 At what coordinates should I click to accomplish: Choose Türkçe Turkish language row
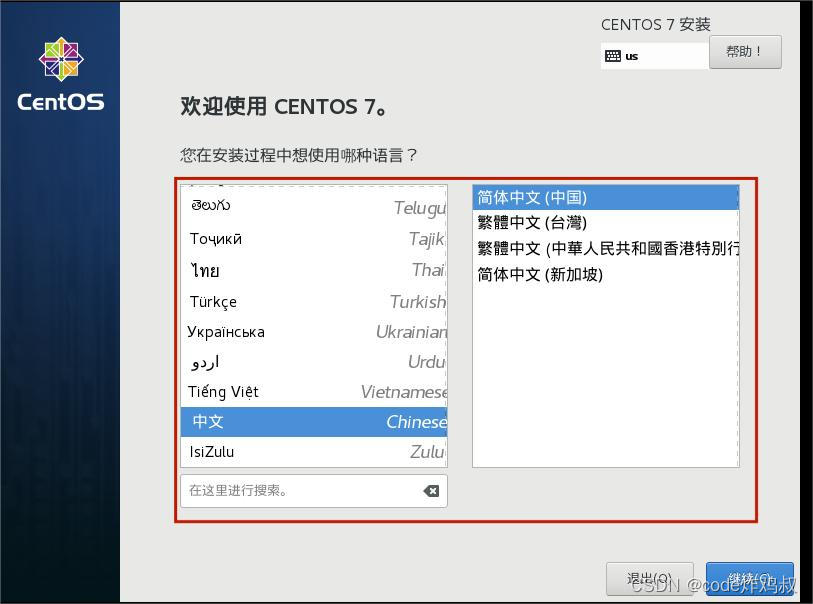click(x=314, y=301)
